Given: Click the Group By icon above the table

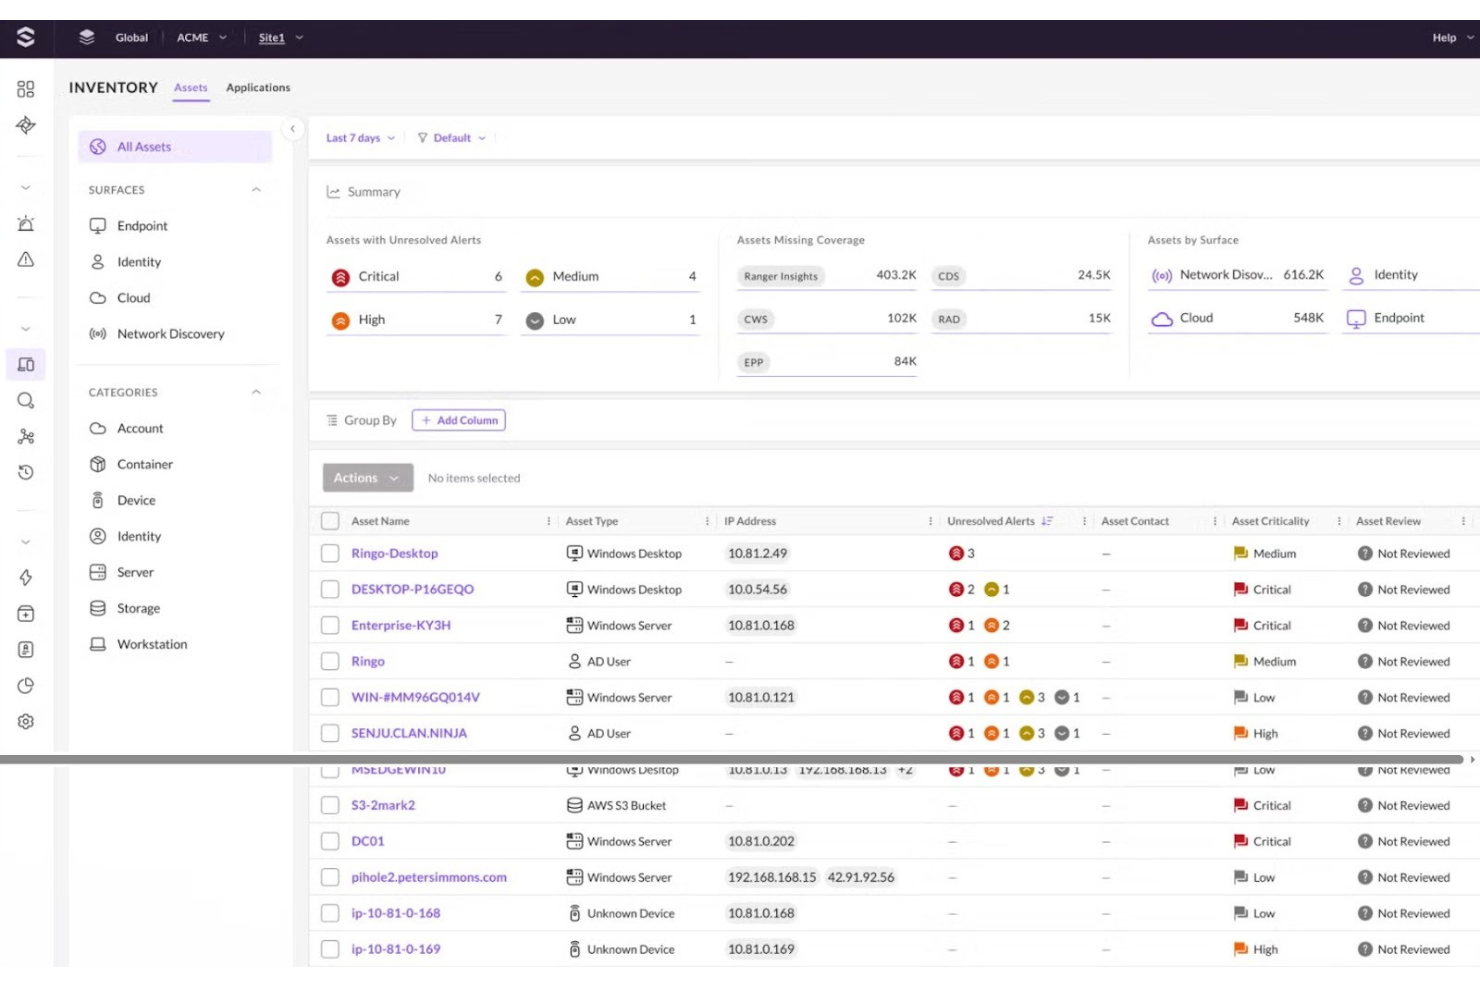Looking at the screenshot, I should (x=332, y=420).
